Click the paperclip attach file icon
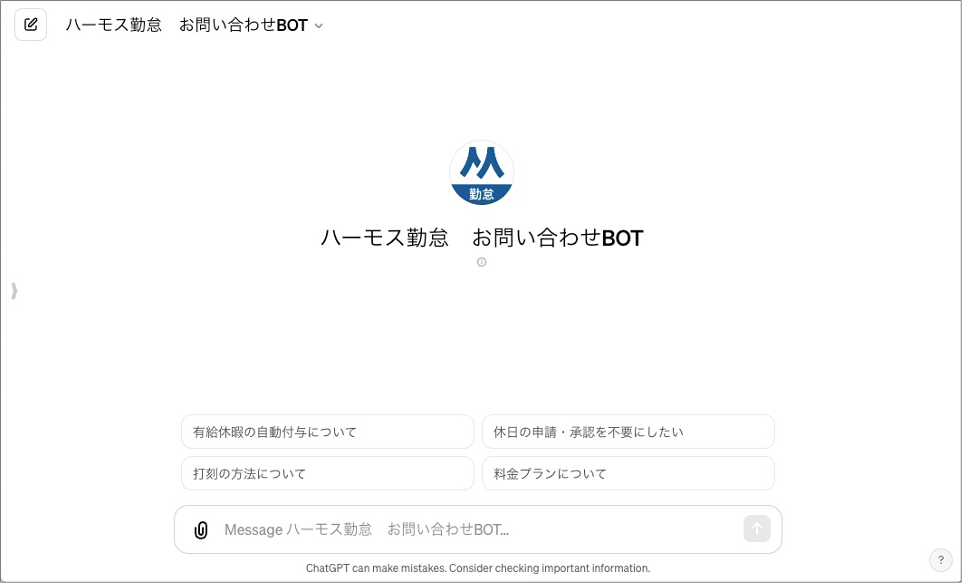The height and width of the screenshot is (583, 962). [x=201, y=530]
